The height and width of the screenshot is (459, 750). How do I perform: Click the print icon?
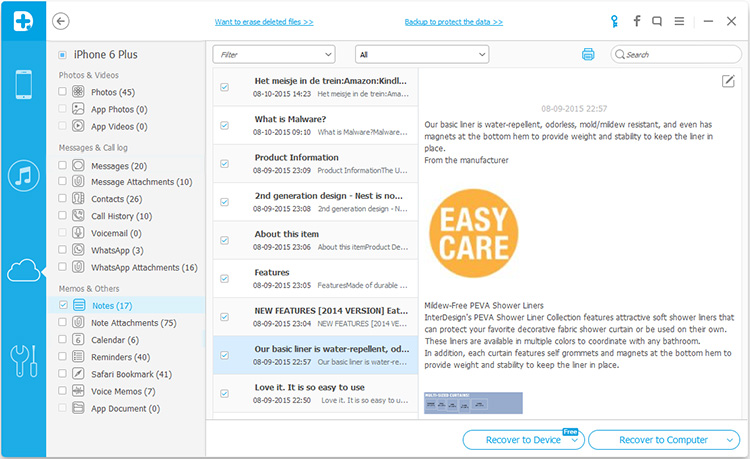[x=588, y=55]
